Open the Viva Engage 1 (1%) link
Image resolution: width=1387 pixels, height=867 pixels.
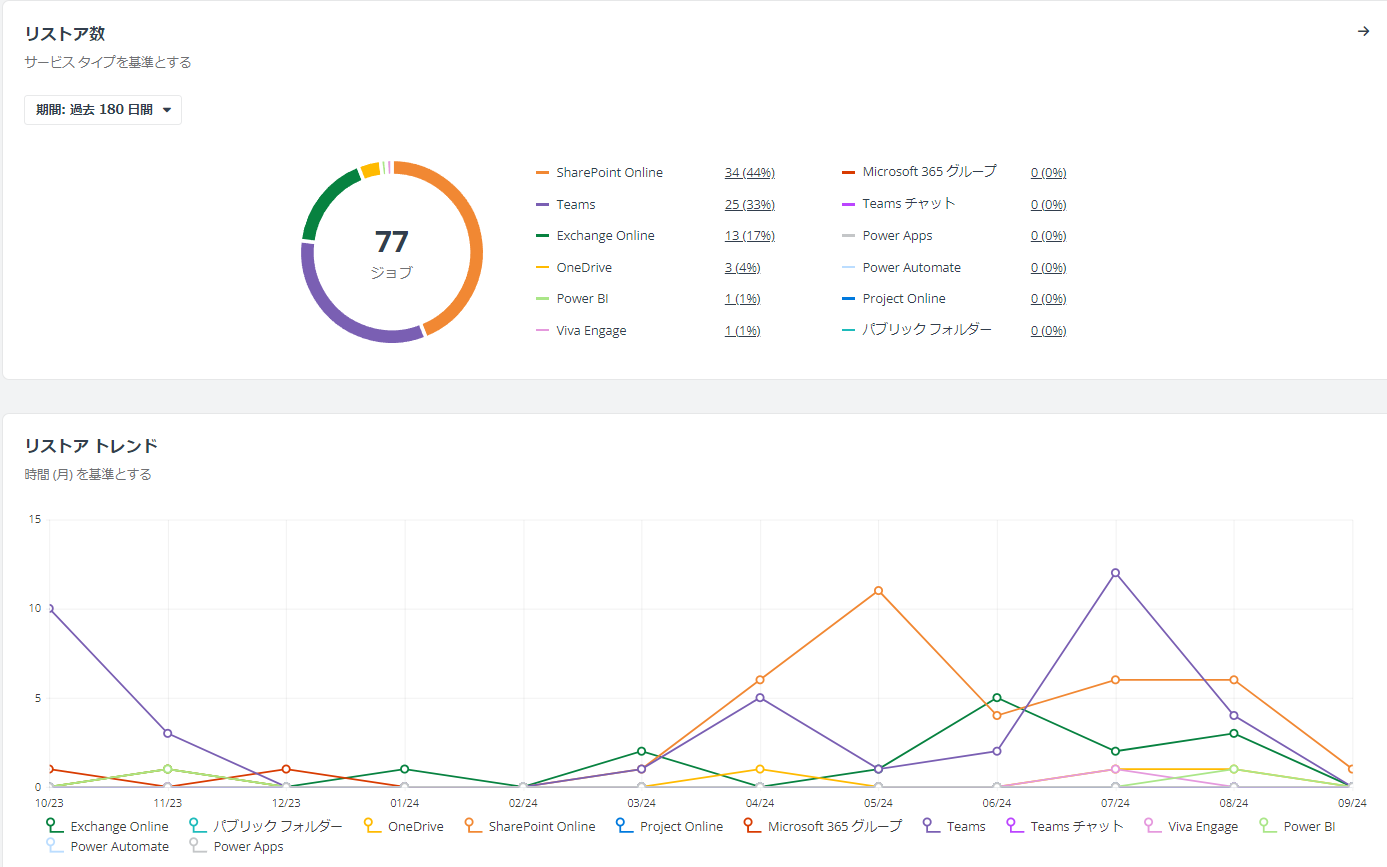click(743, 330)
